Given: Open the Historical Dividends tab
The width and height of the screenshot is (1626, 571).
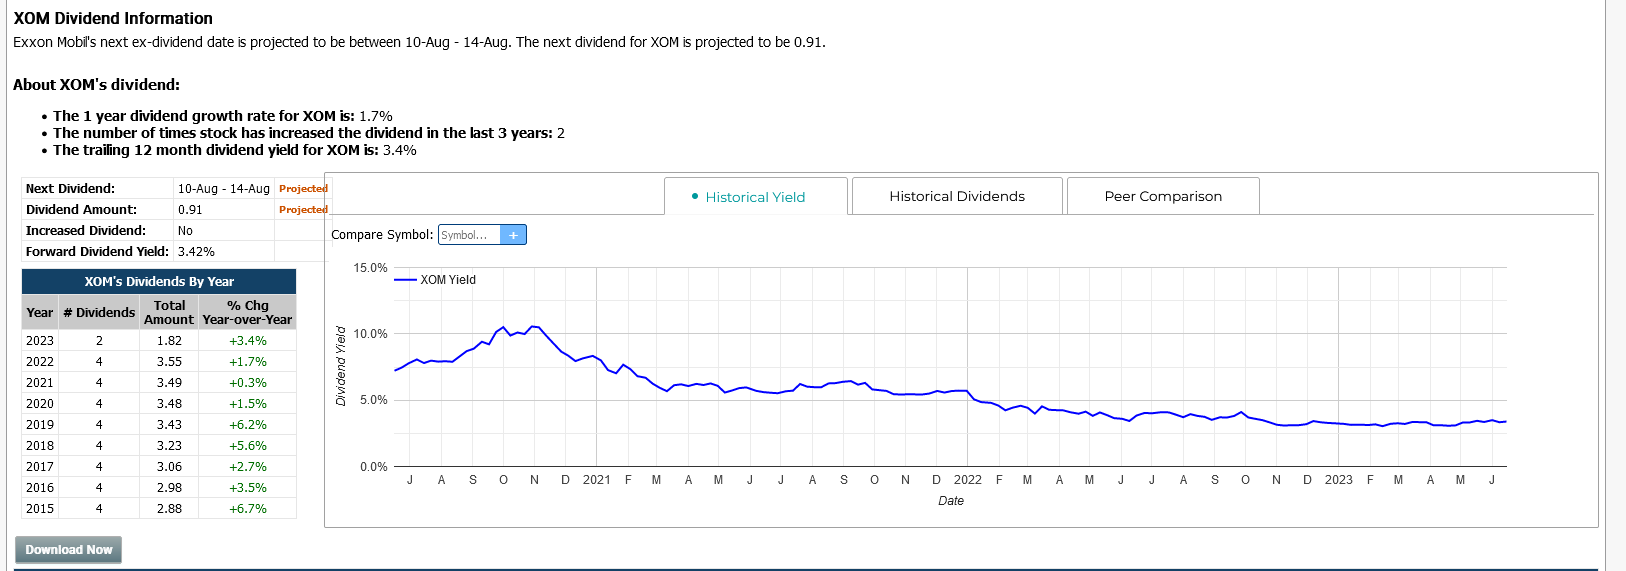Looking at the screenshot, I should tap(957, 196).
